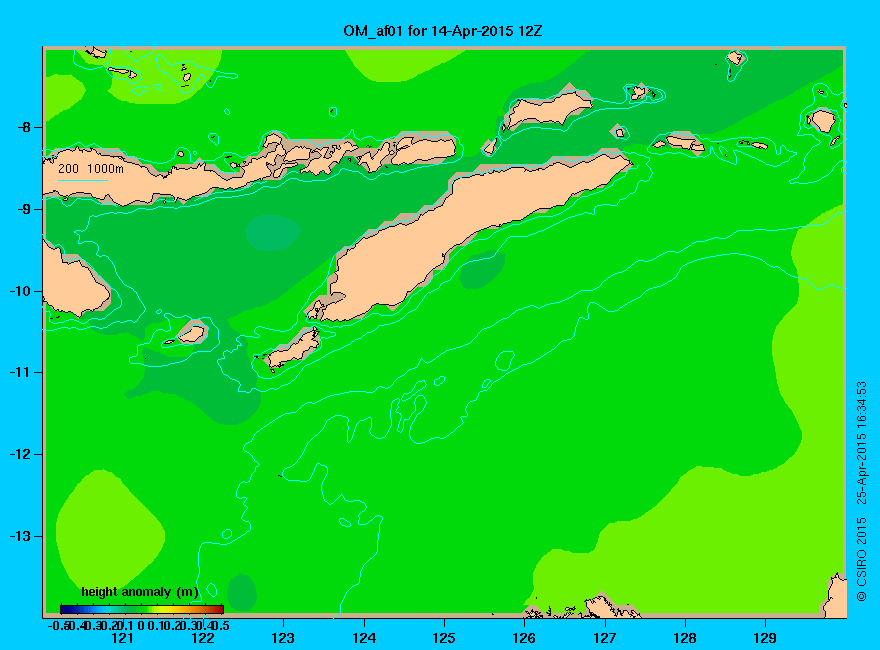The height and width of the screenshot is (650, 880).
Task: Click the '200 1000m' contour legend text
Action: pos(91,168)
